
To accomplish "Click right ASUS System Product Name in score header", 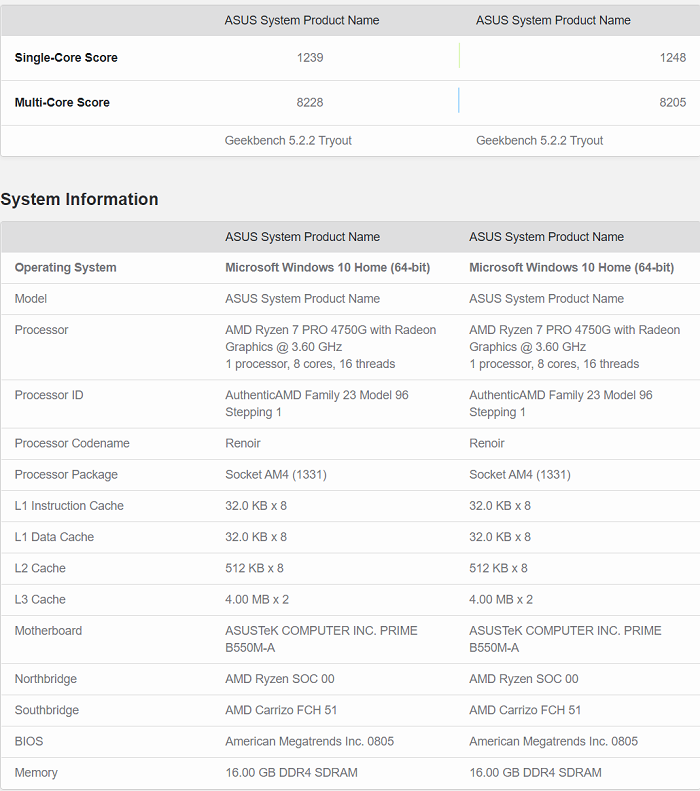I will pos(553,20).
